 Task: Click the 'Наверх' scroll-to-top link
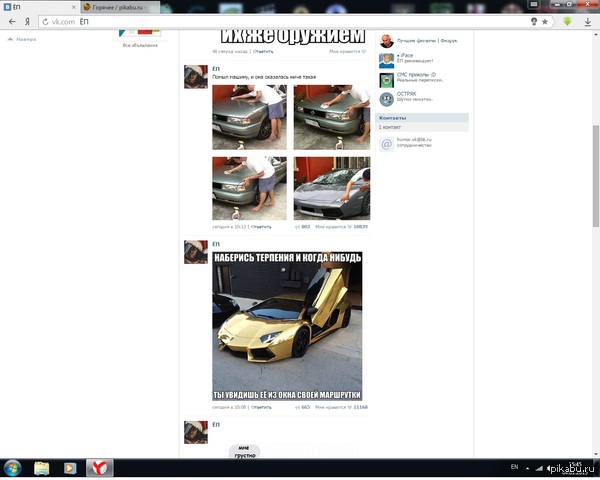(24, 38)
